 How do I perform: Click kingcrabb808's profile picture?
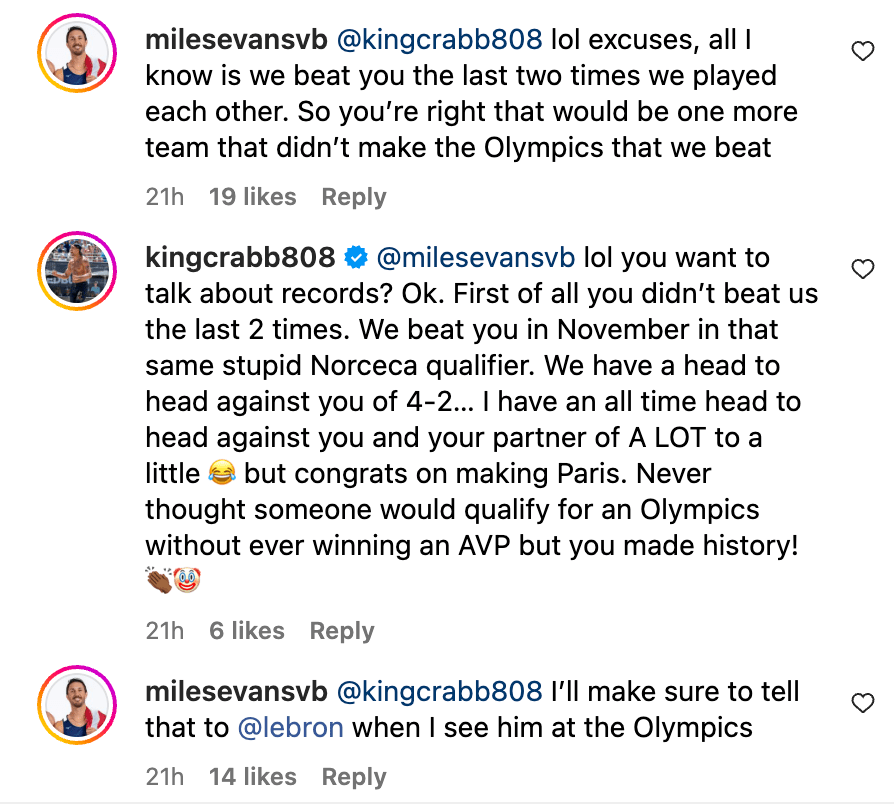[x=71, y=270]
